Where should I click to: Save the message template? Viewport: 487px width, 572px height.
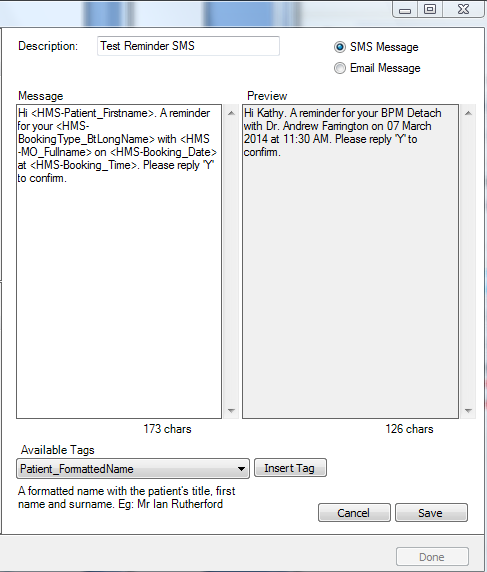tap(431, 513)
